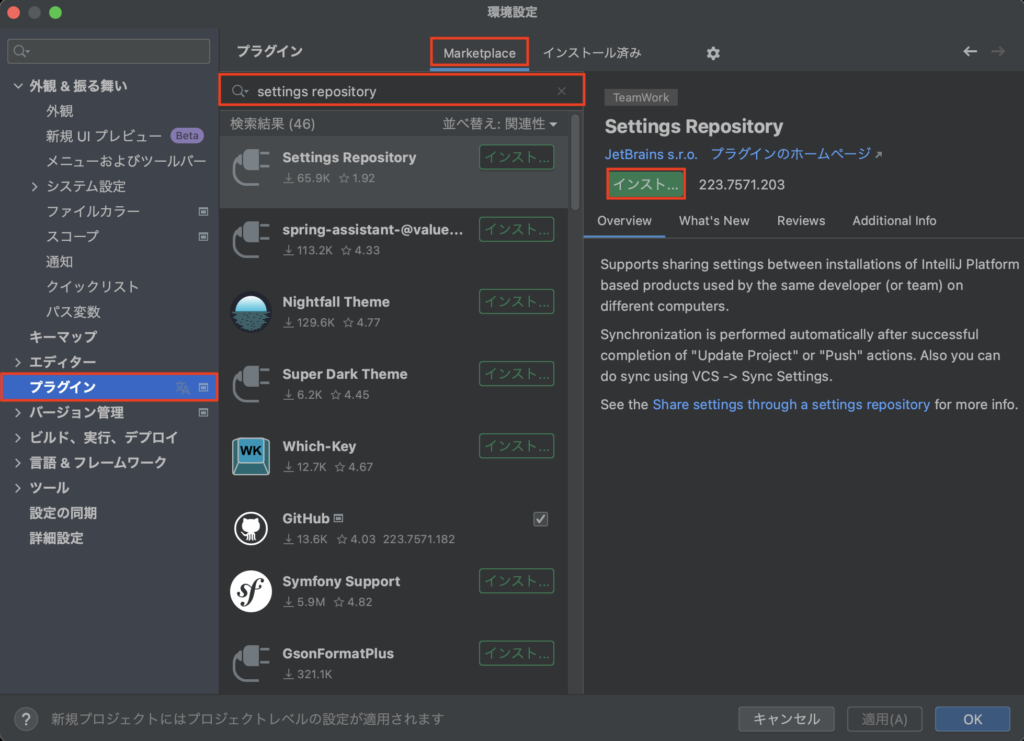This screenshot has width=1024, height=741.
Task: Click the TeamWork category tag
Action: click(x=641, y=97)
